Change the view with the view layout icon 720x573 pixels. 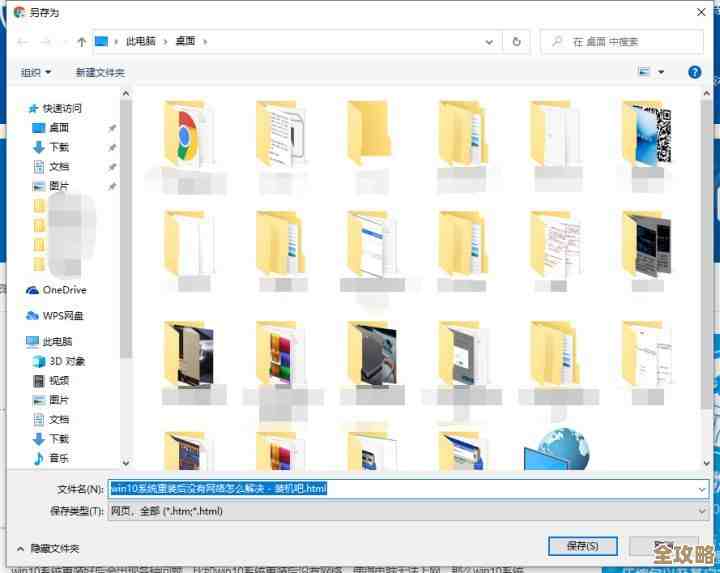pos(644,72)
